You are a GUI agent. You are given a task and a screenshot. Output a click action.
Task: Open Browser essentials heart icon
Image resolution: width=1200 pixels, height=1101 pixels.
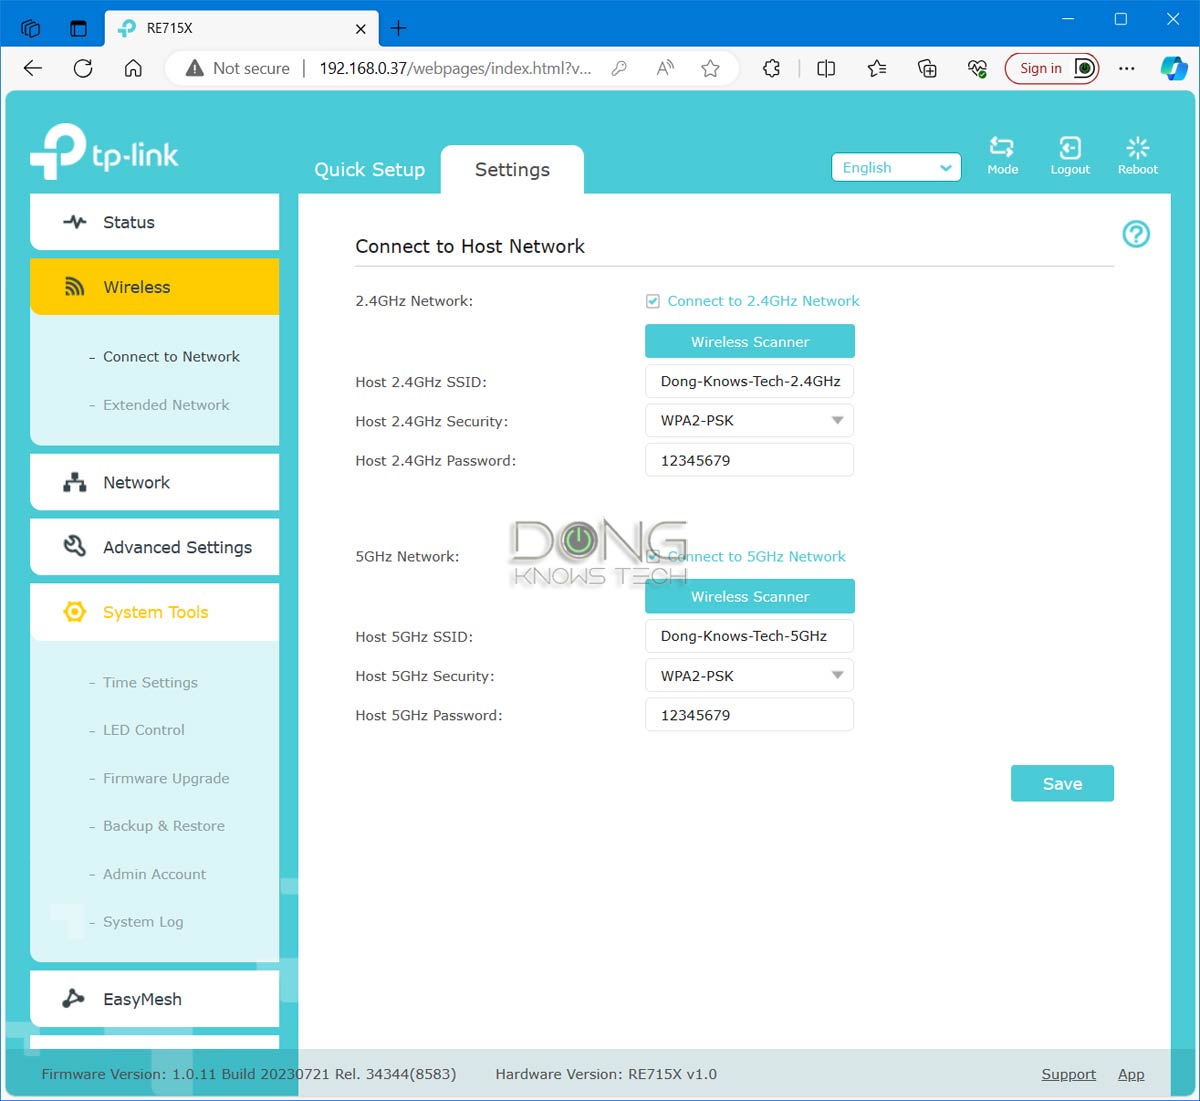tap(977, 68)
